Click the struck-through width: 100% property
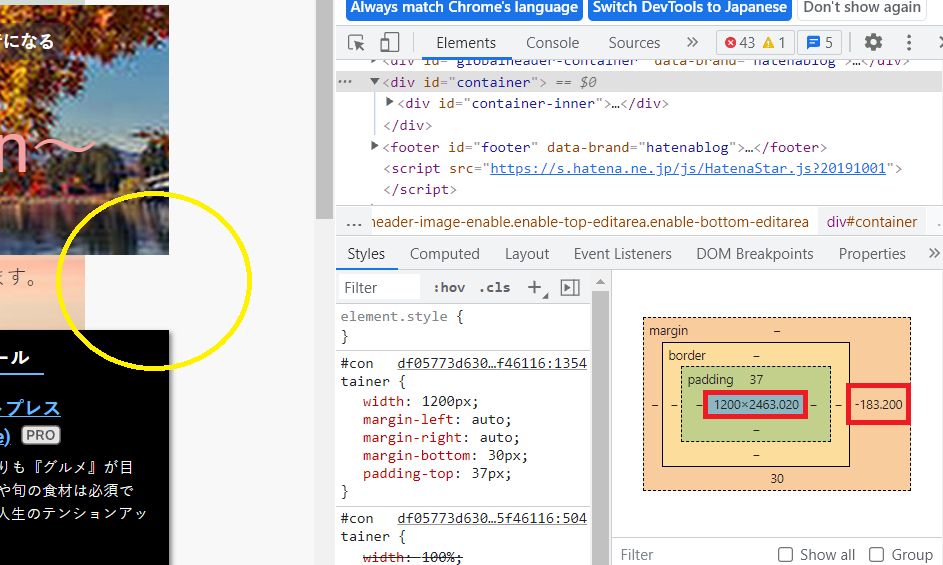Image resolution: width=943 pixels, height=565 pixels. point(413,557)
